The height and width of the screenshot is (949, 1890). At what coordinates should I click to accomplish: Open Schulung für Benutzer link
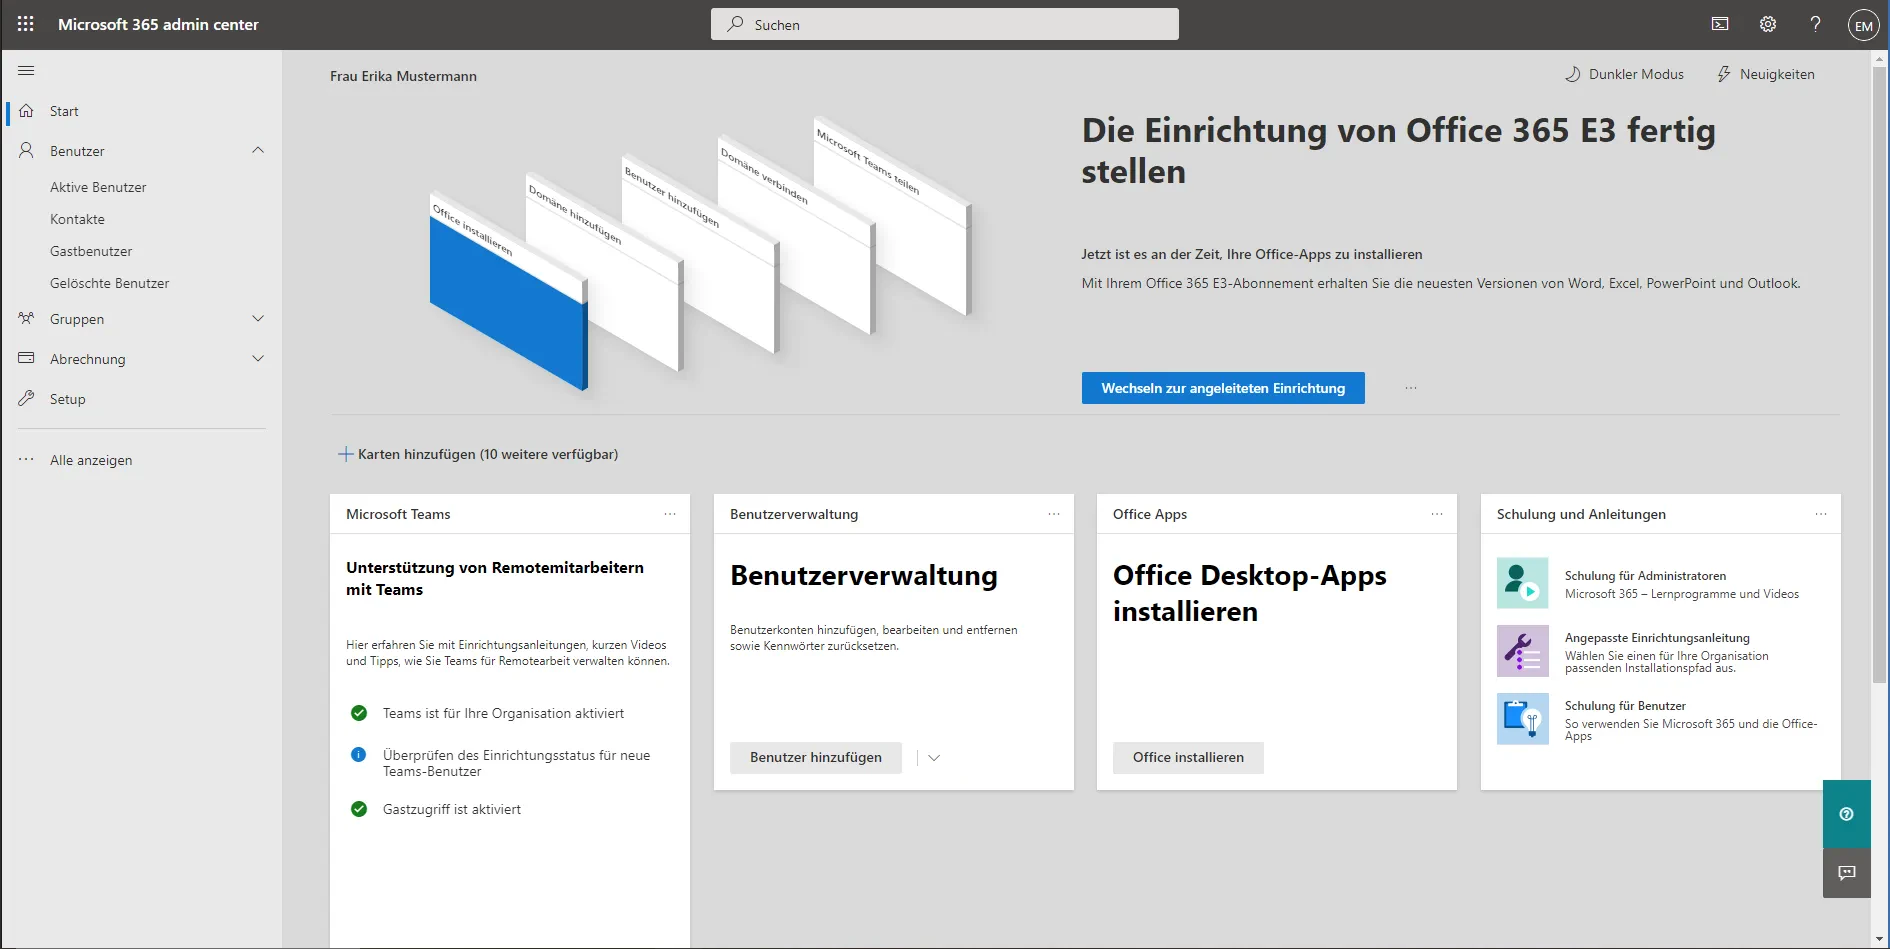pos(1625,706)
